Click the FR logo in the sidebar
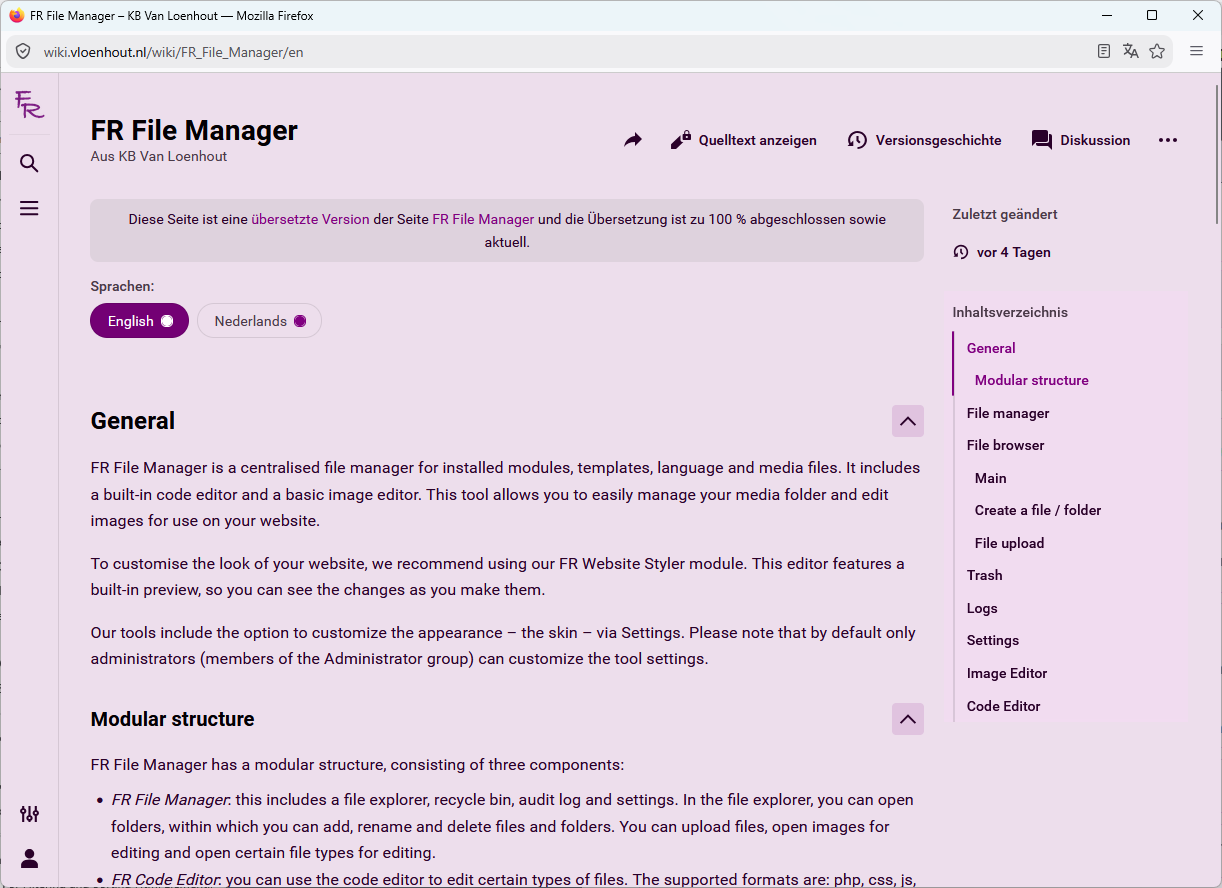Viewport: 1222px width, 888px height. pos(29,104)
